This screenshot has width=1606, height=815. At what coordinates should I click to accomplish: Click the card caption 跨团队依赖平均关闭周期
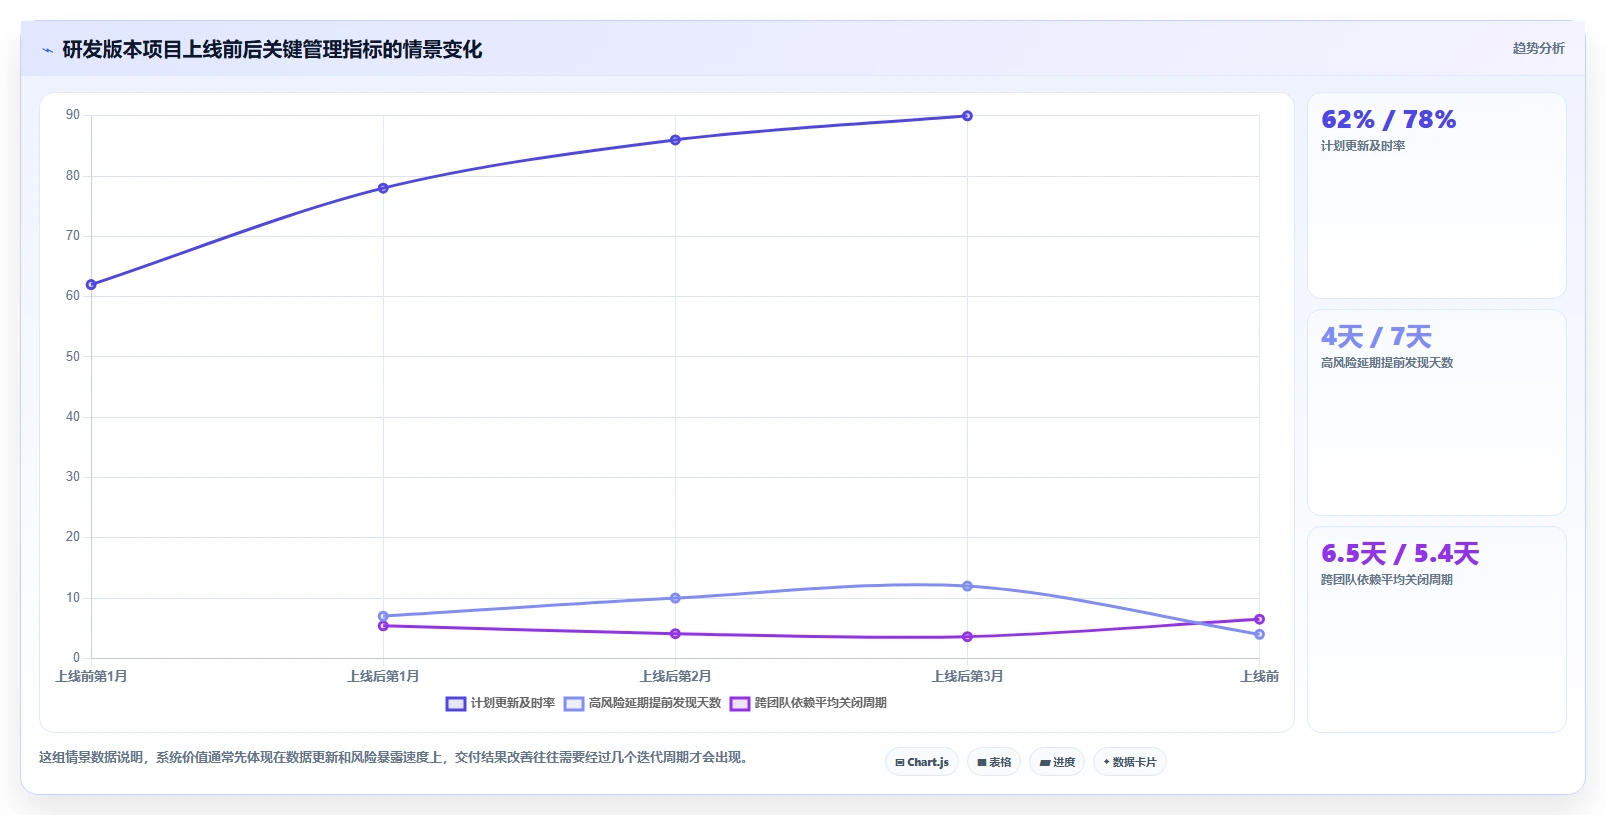[x=1387, y=580]
